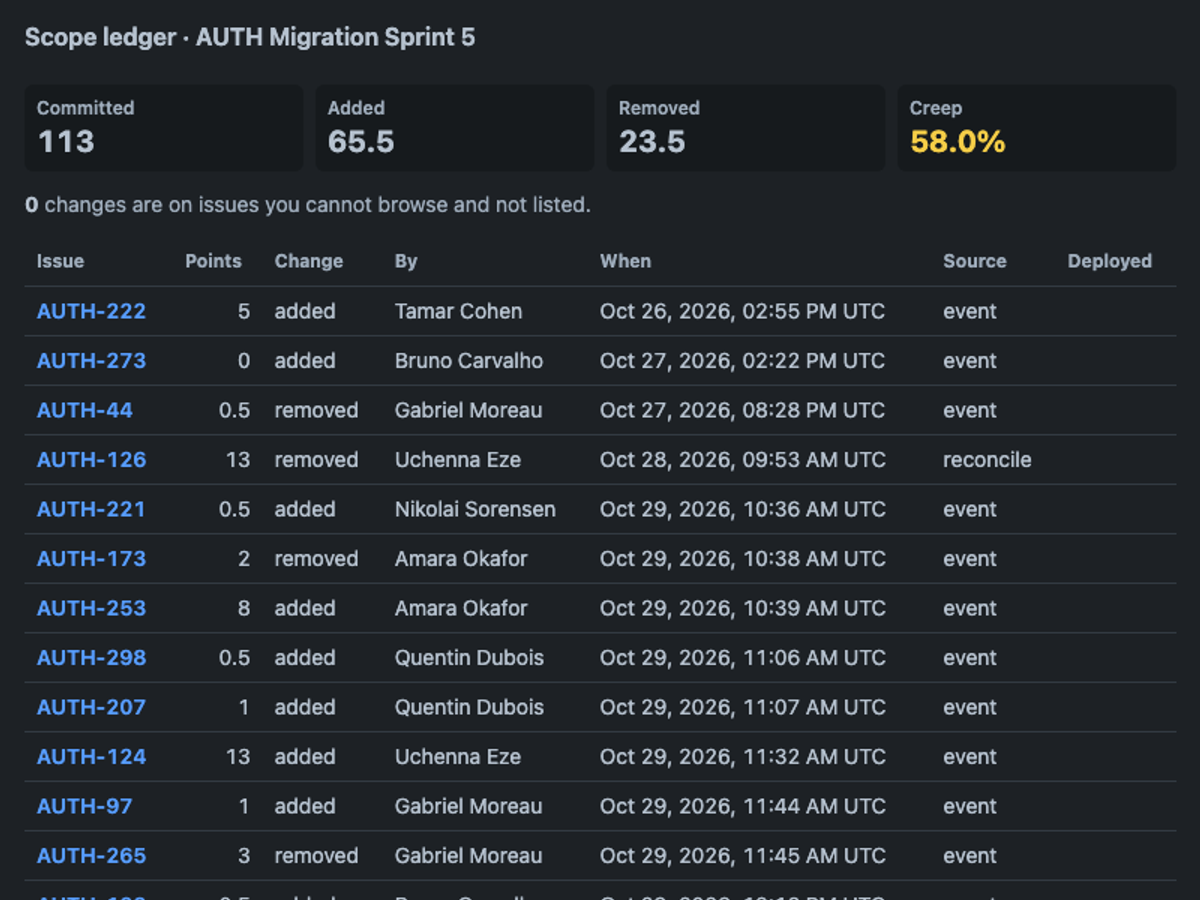Click Uchenna Eze in AUTH-126 row
This screenshot has width=1200, height=900.
(458, 460)
